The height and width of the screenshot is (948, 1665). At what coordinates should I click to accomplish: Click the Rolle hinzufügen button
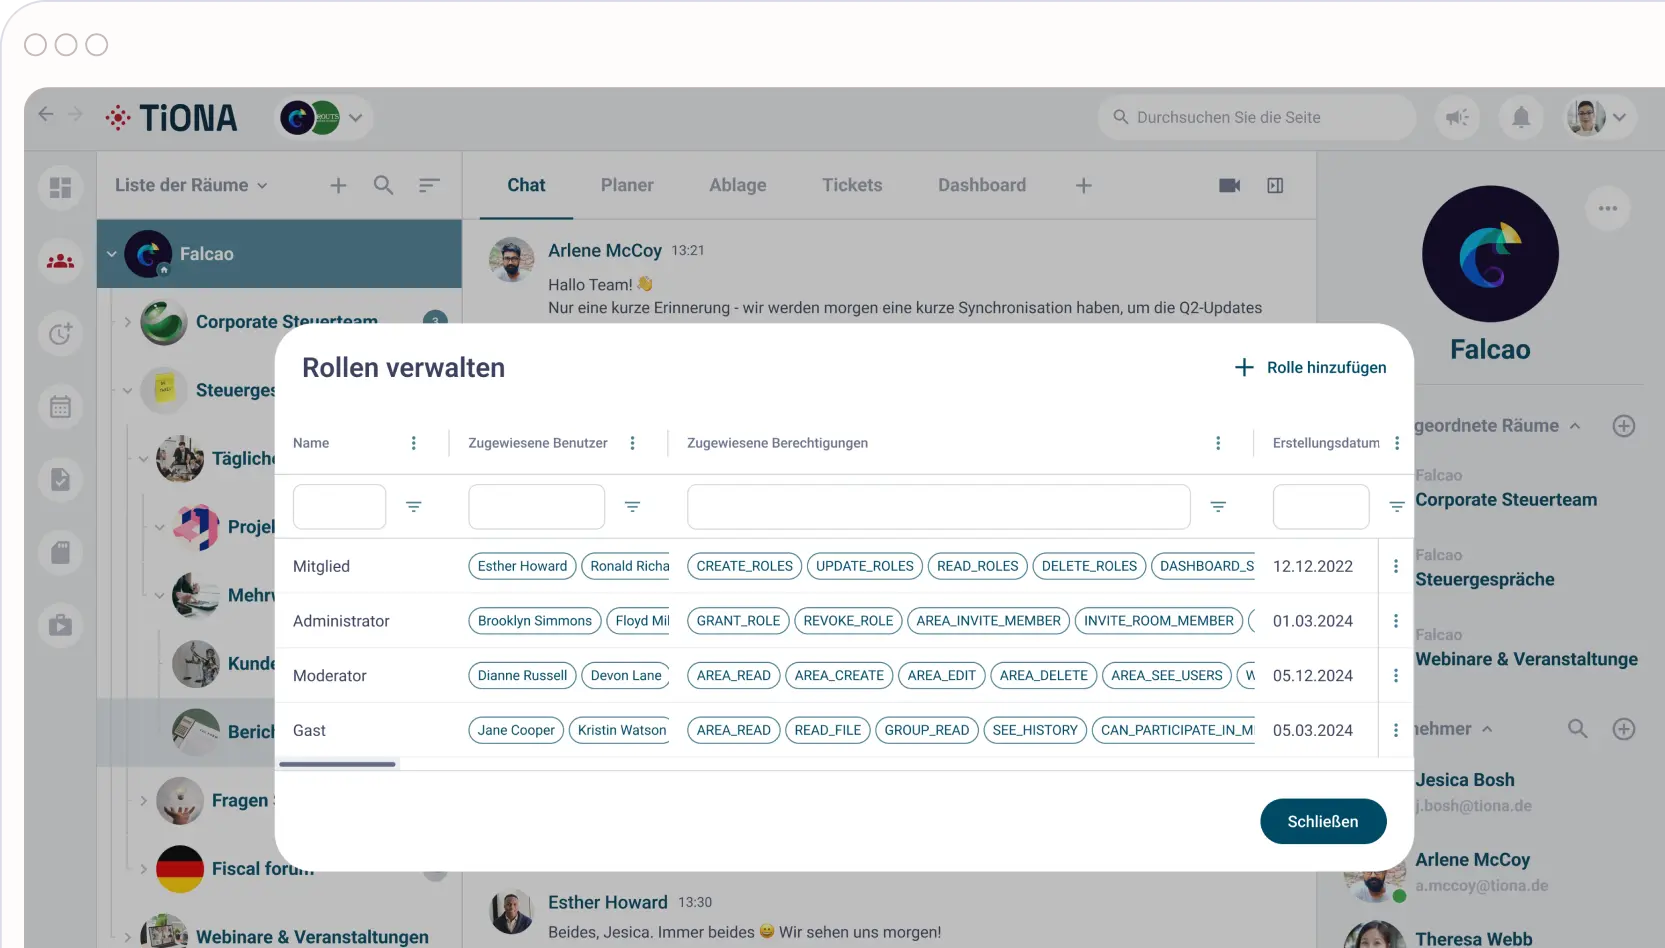point(1311,367)
